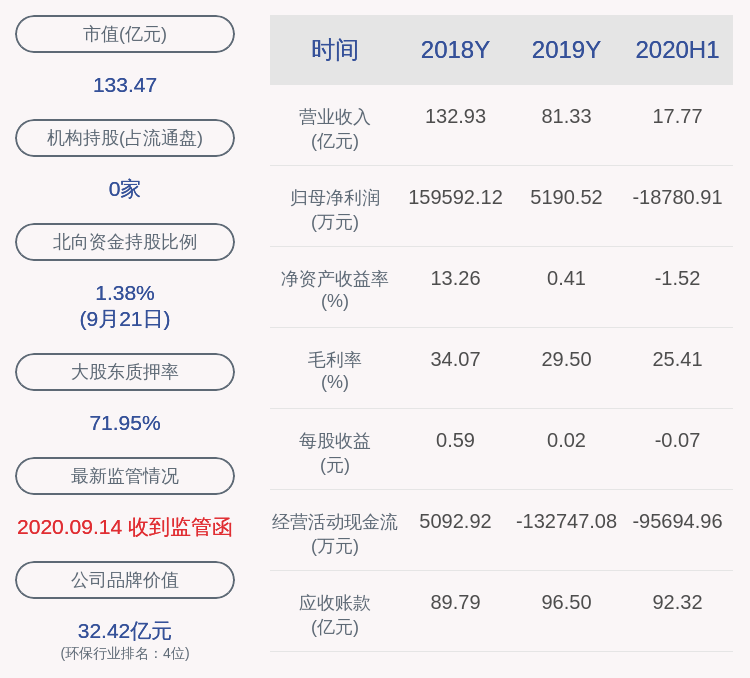The image size is (750, 678).
Task: Select the 133.47 market value
Action: click(x=125, y=86)
